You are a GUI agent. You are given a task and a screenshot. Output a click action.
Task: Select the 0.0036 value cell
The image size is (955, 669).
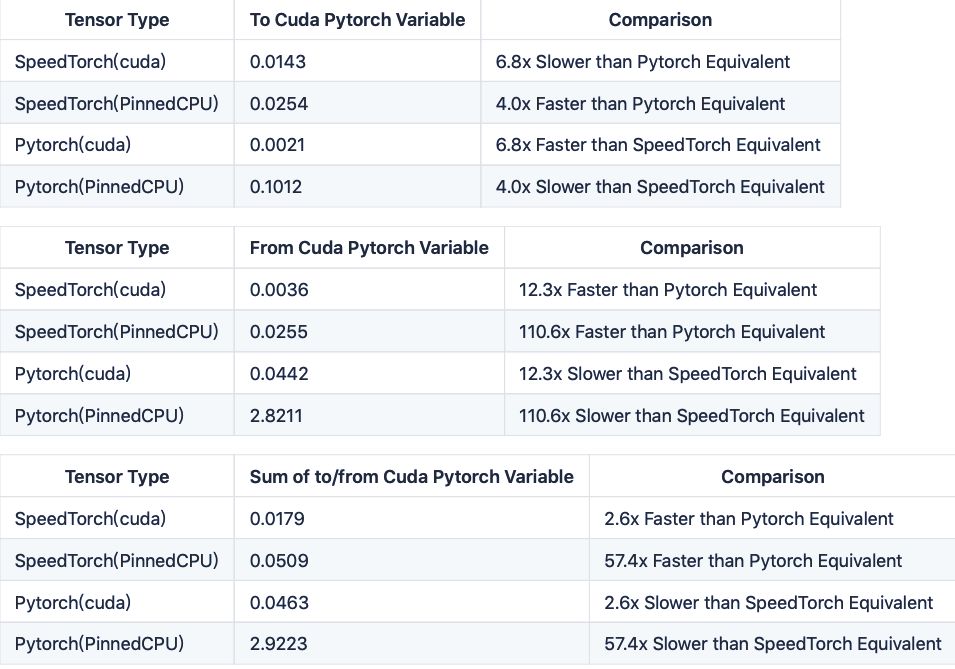coord(279,290)
